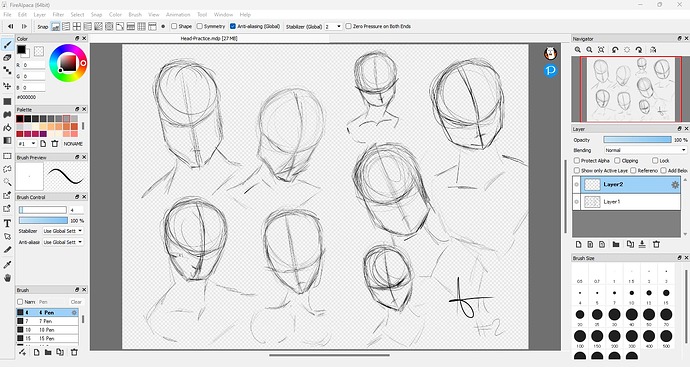690x367 pixels.
Task: Rotate canvas left in Navigator
Action: click(x=615, y=50)
